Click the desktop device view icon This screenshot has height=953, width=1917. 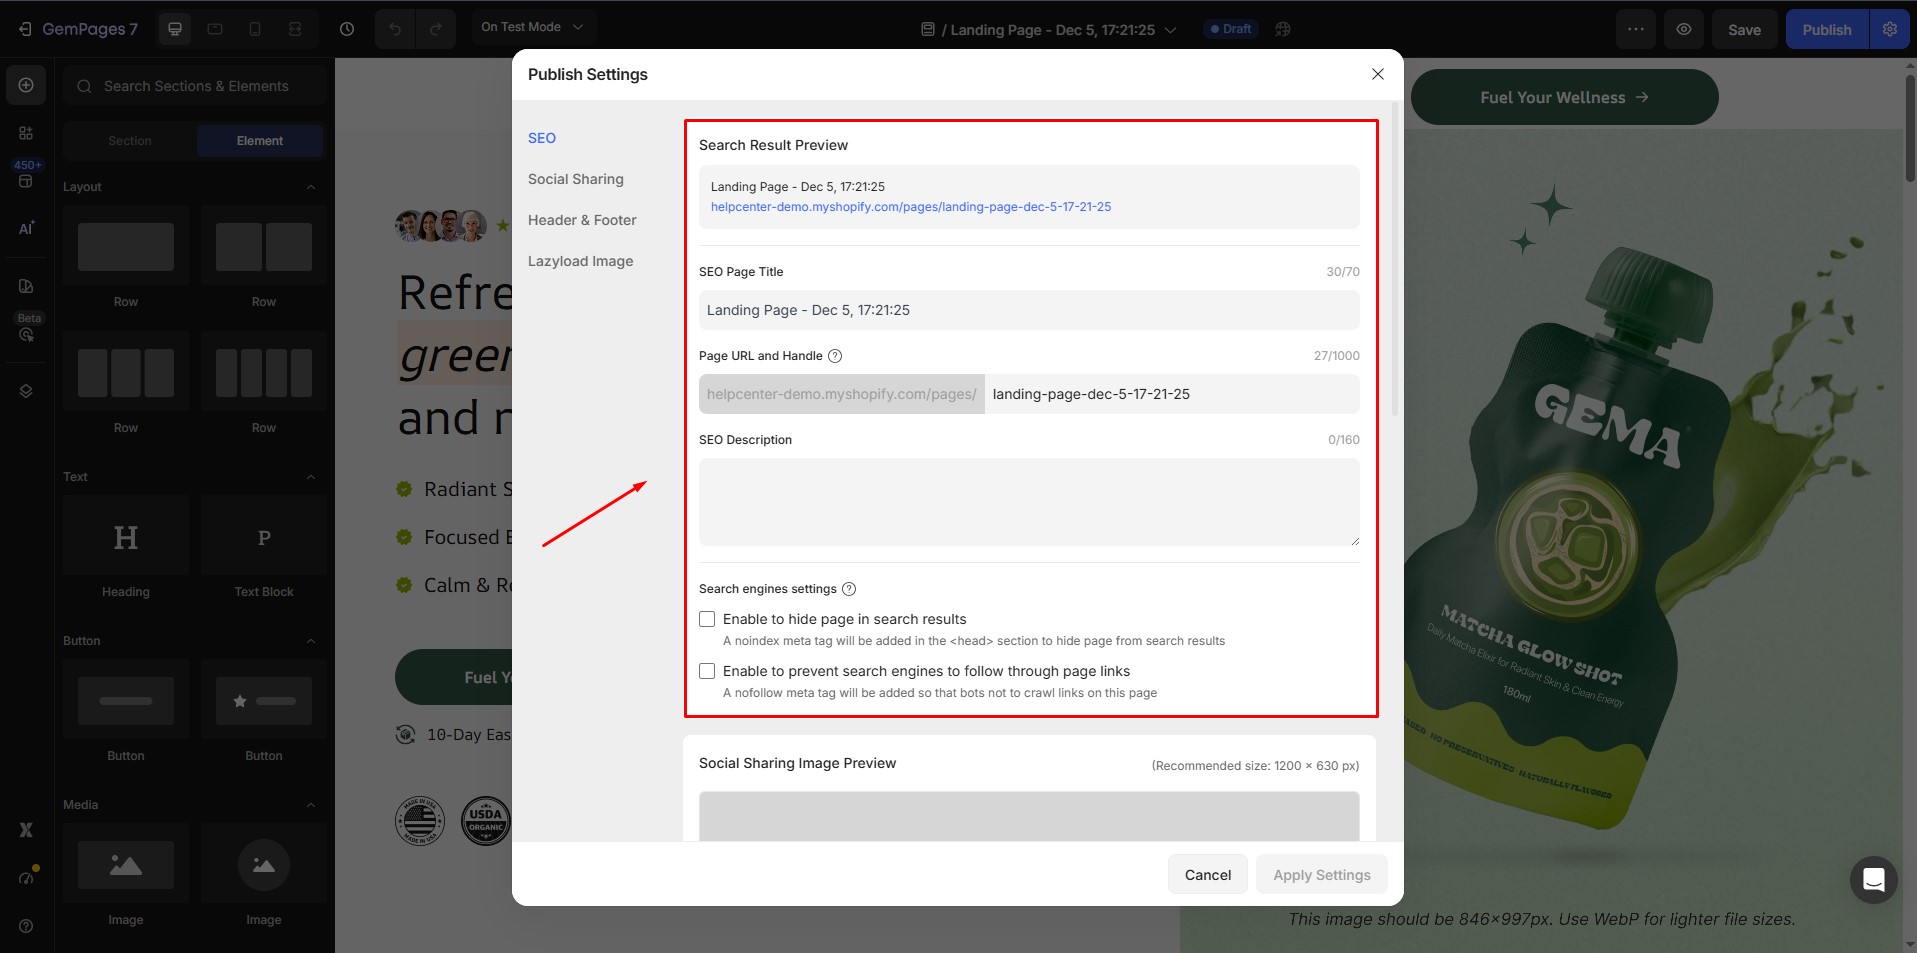tap(175, 29)
